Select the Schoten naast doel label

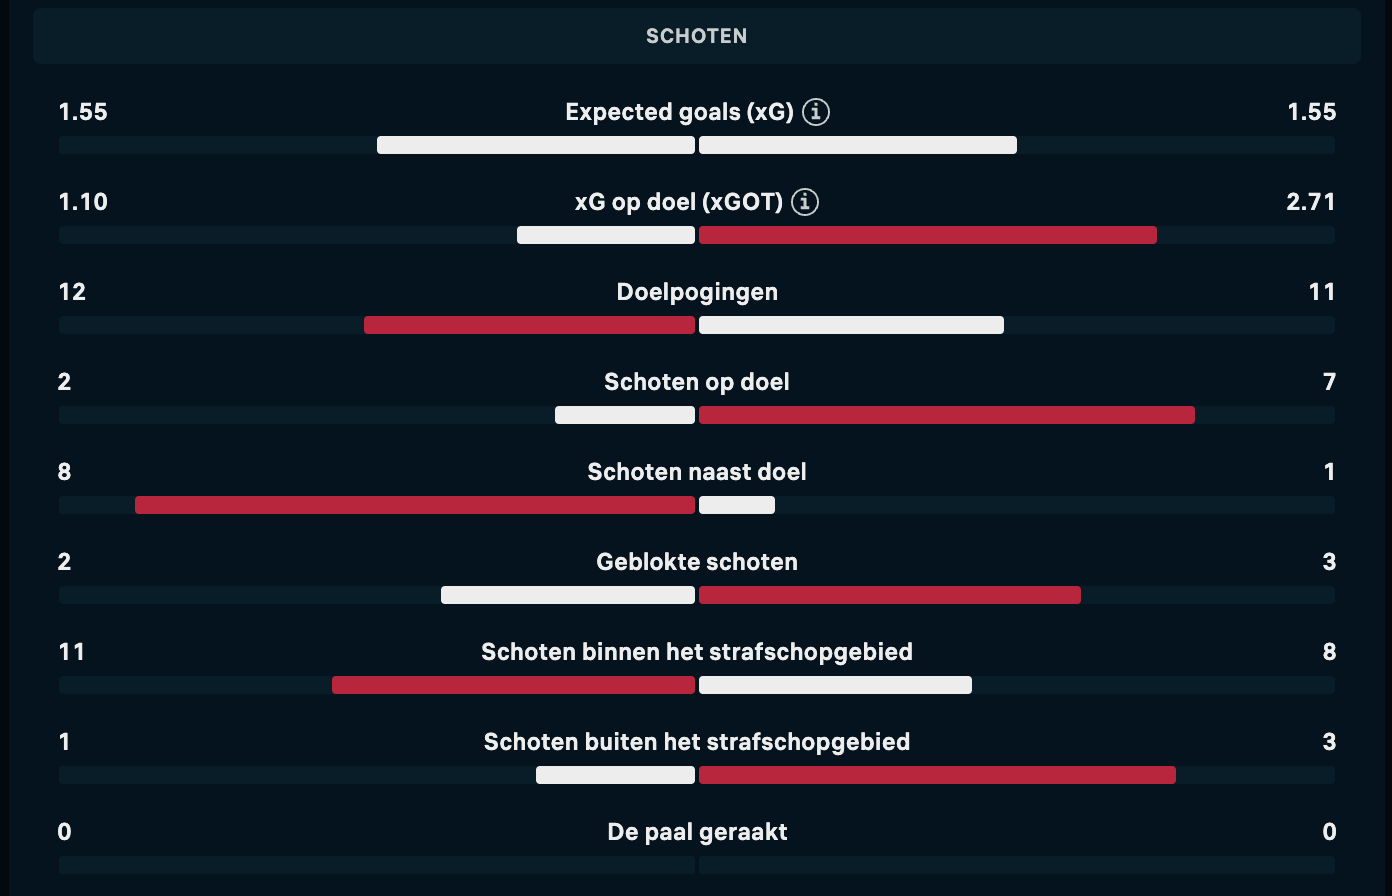point(696,472)
